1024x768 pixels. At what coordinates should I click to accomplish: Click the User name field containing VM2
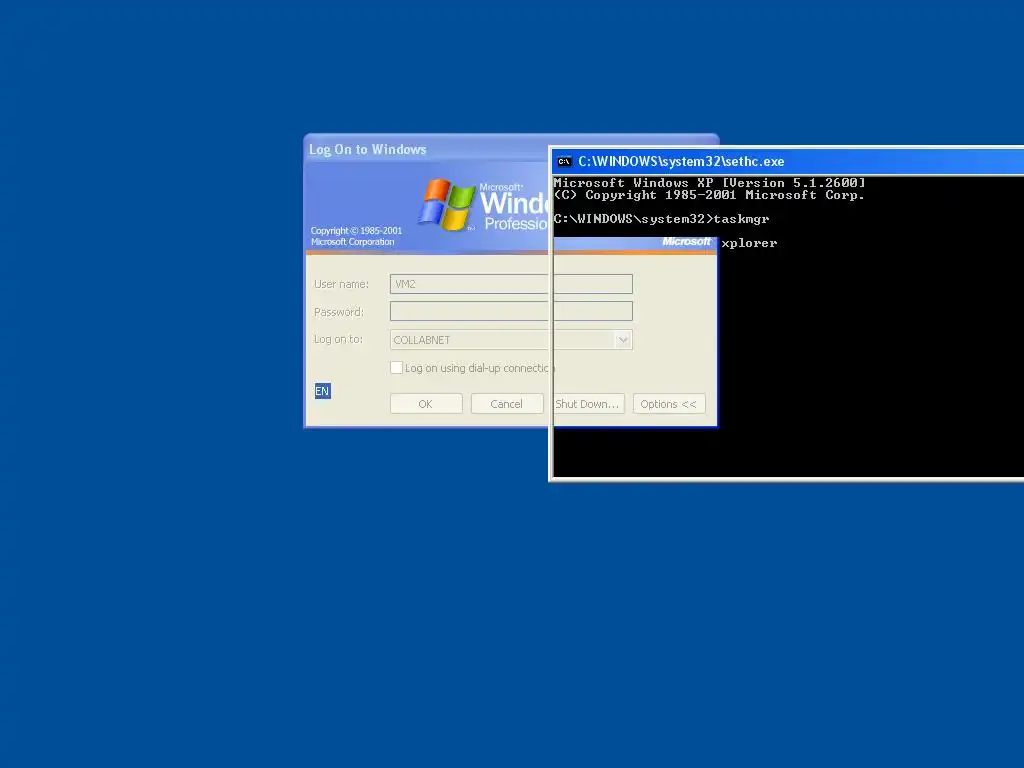[x=511, y=283]
